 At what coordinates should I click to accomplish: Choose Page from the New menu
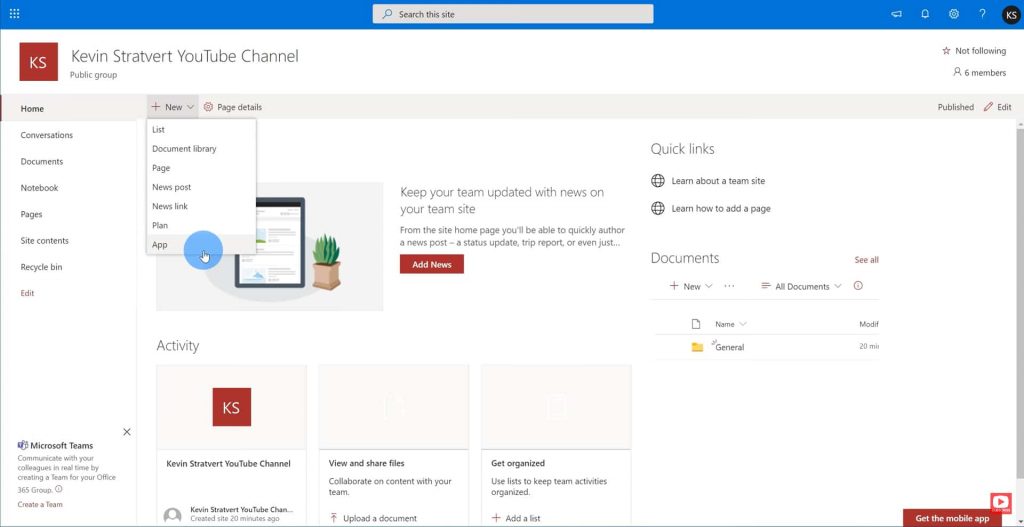(x=201, y=168)
